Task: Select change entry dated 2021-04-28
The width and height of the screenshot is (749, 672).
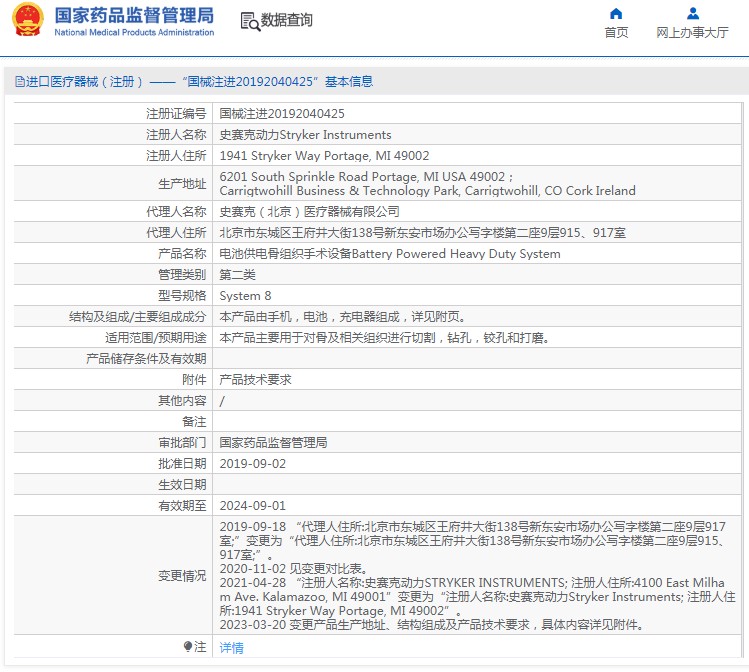Action: click(477, 597)
